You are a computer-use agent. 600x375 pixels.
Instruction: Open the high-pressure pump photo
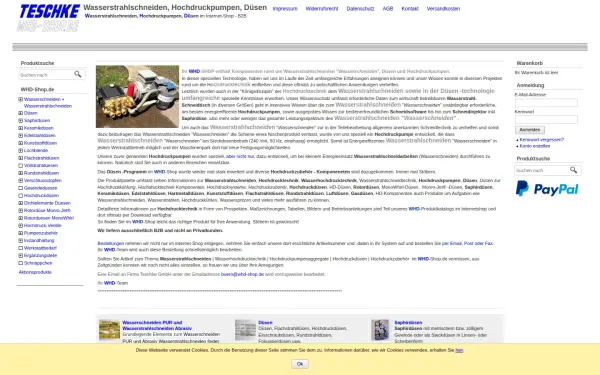[137, 96]
